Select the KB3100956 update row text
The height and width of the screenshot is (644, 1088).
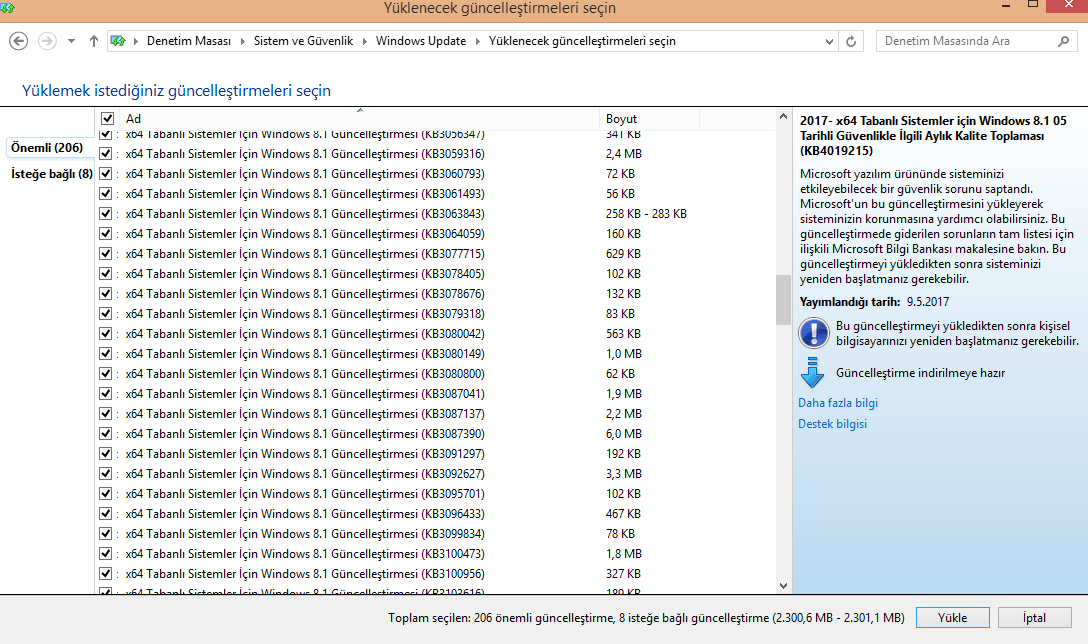[x=305, y=573]
